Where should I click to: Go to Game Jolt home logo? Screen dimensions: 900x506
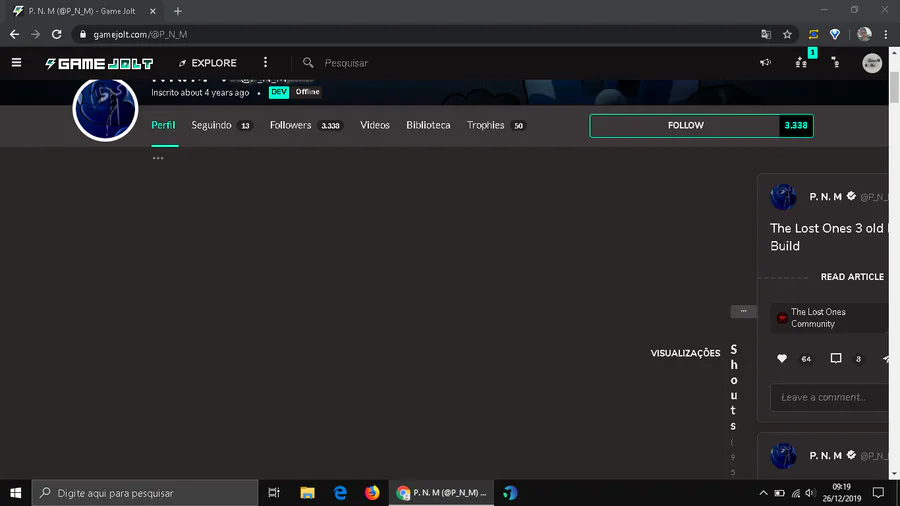click(x=99, y=63)
